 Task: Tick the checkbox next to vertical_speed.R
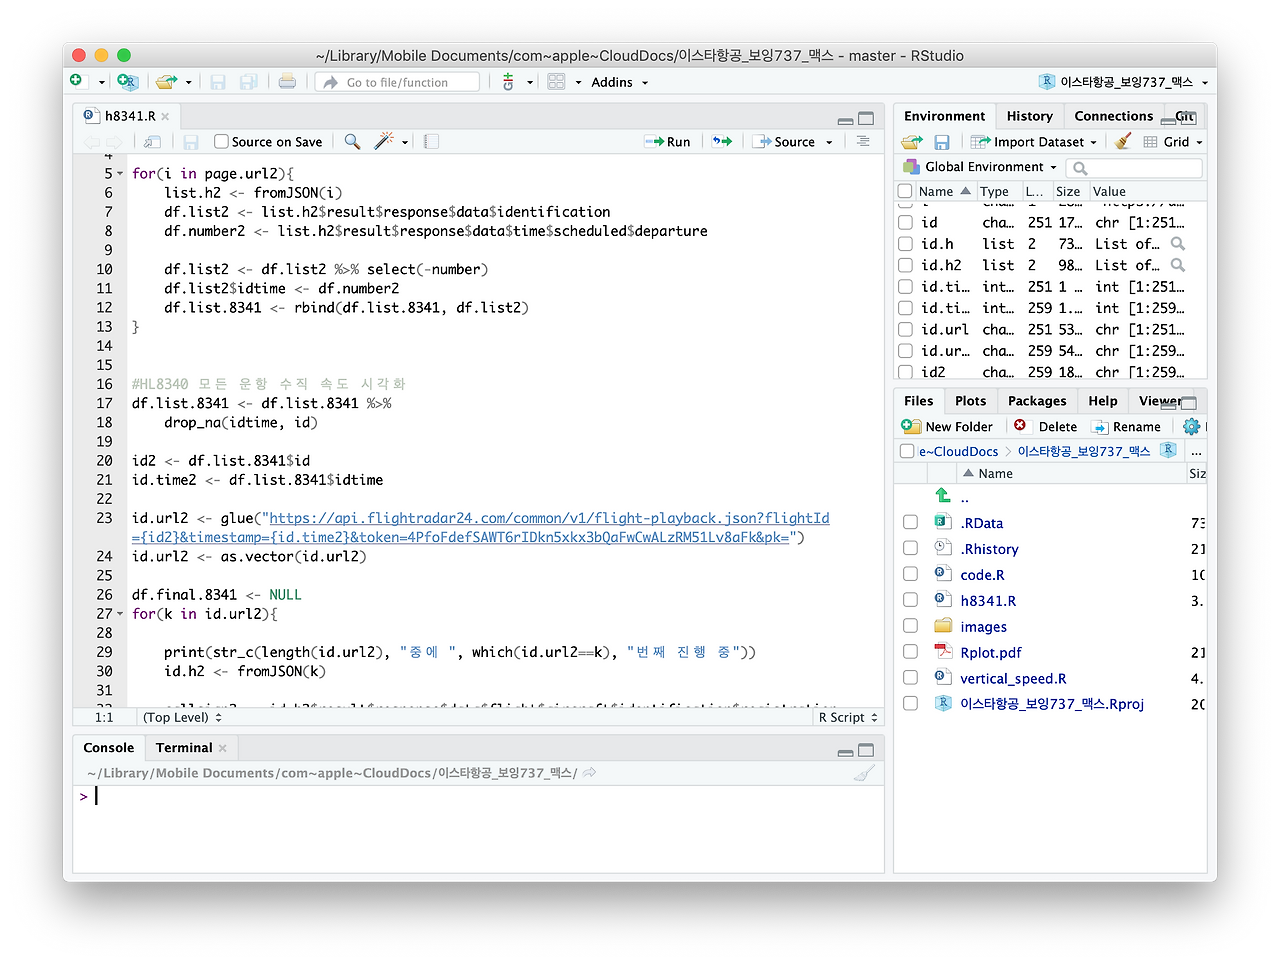pyautogui.click(x=910, y=678)
